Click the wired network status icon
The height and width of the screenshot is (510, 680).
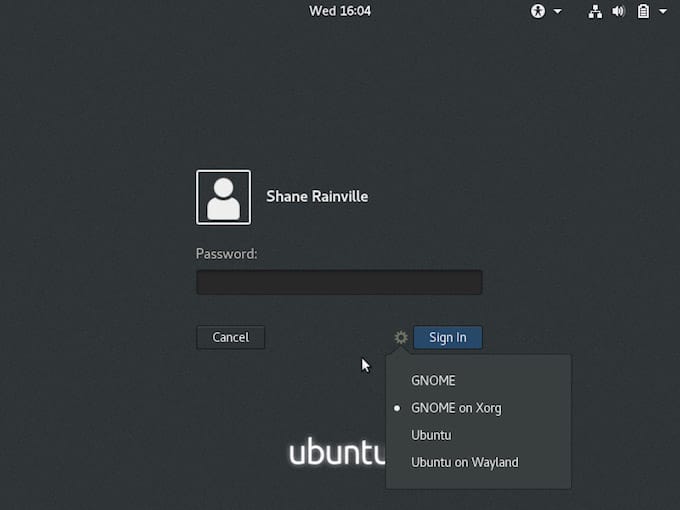click(x=595, y=11)
